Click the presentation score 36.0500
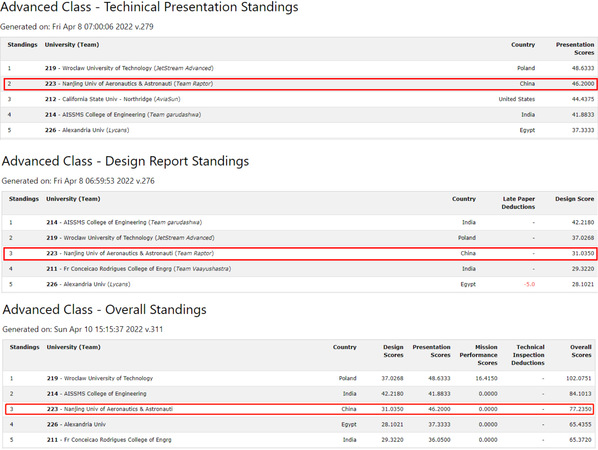The height and width of the screenshot is (450, 598). (439, 440)
